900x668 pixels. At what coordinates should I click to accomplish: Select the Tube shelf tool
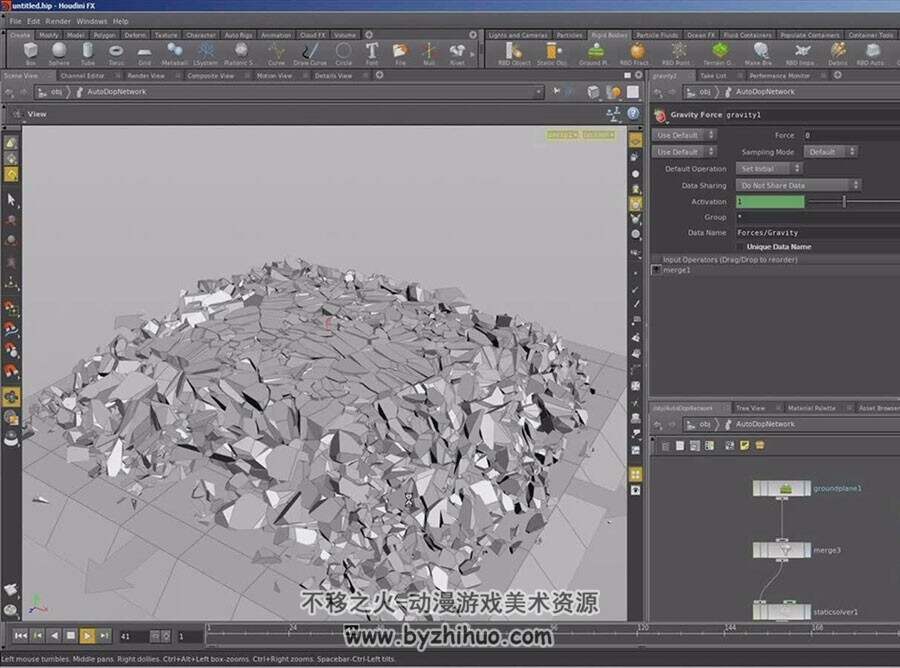point(87,54)
